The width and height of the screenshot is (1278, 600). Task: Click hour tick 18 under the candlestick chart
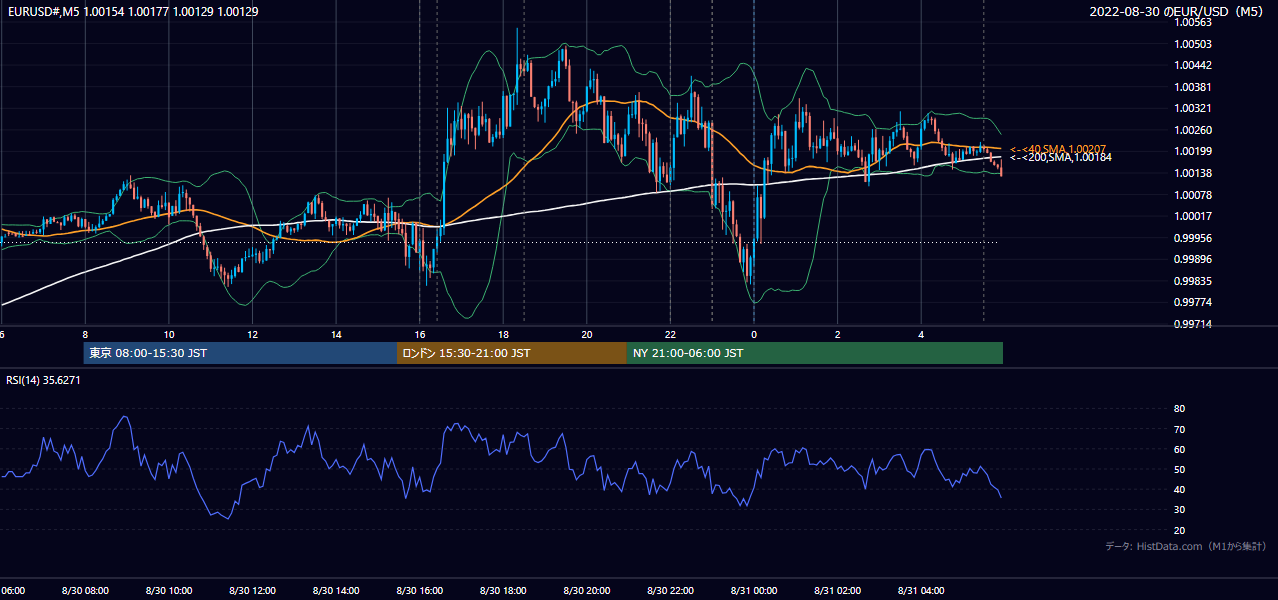pos(504,334)
